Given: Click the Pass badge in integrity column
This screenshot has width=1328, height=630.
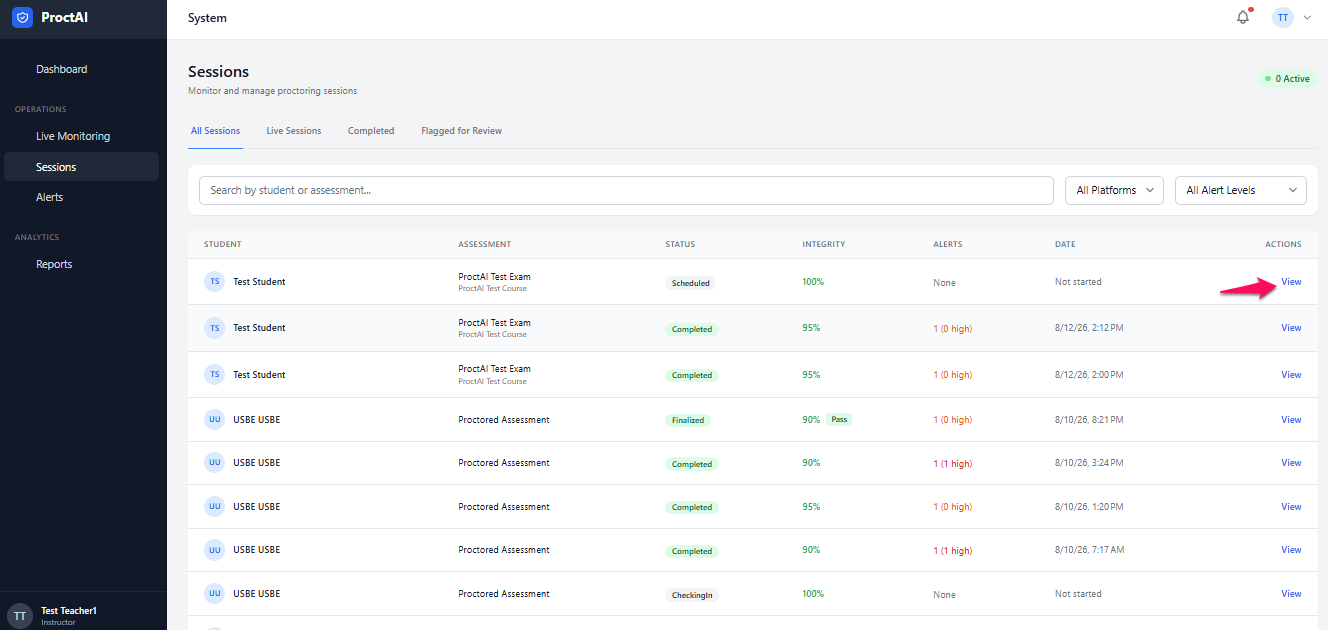Looking at the screenshot, I should 839,420.
